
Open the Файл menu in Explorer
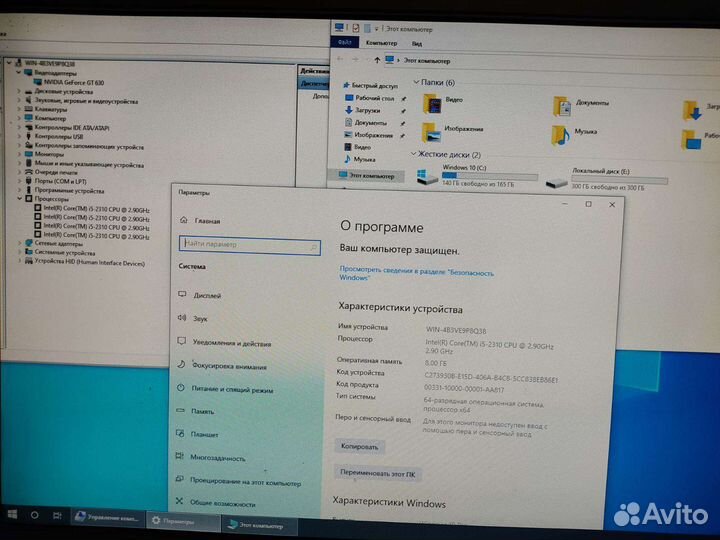pos(344,43)
